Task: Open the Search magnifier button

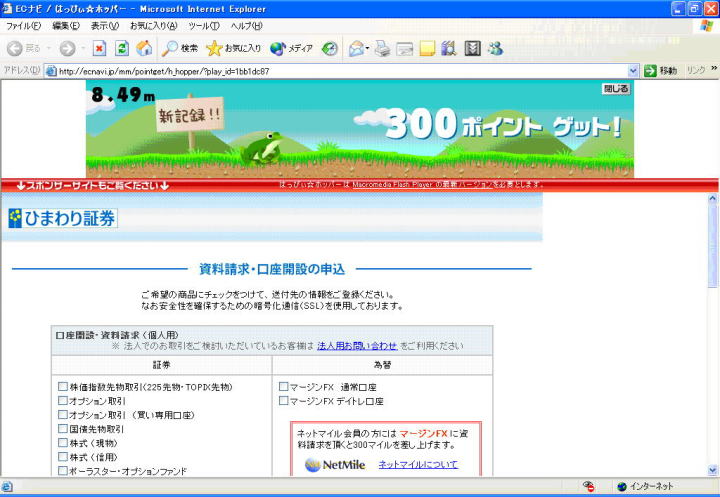Action: [x=180, y=48]
